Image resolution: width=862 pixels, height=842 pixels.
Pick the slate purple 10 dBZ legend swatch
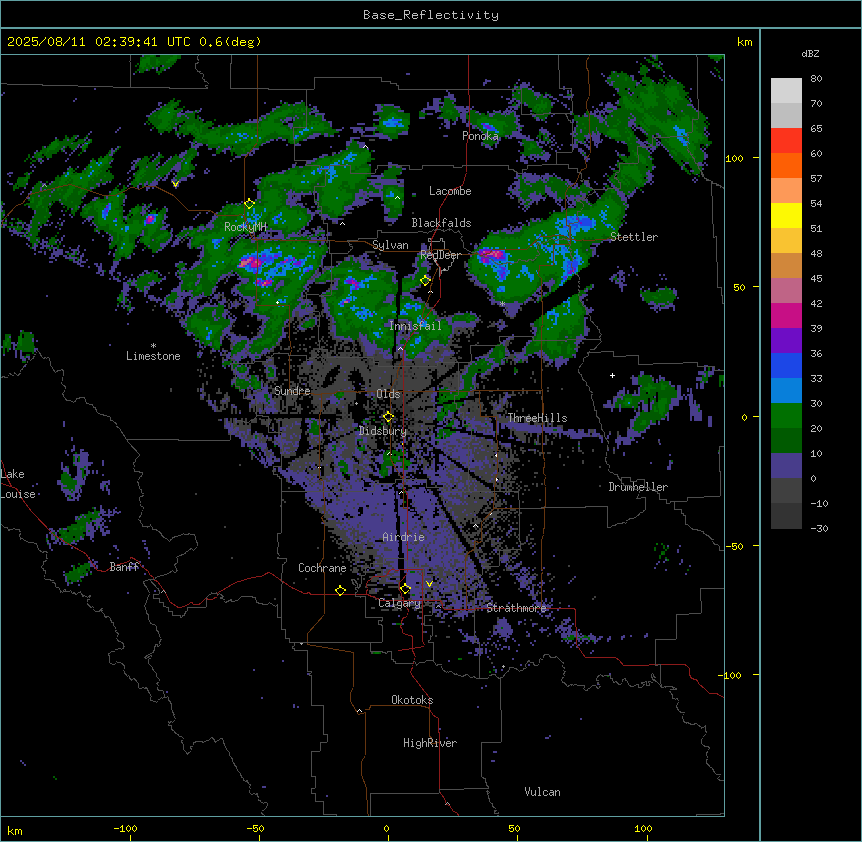tap(786, 466)
